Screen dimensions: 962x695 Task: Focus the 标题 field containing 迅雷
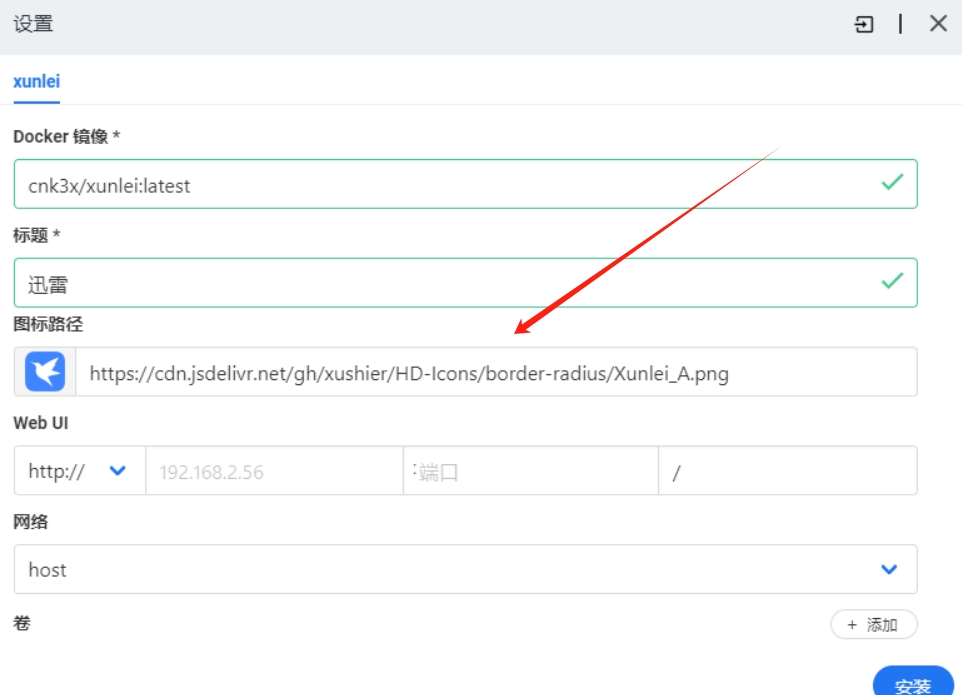(x=440, y=284)
